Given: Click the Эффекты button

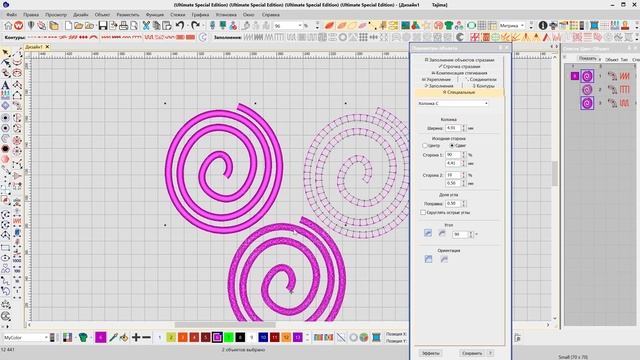Looking at the screenshot, I should 430,353.
